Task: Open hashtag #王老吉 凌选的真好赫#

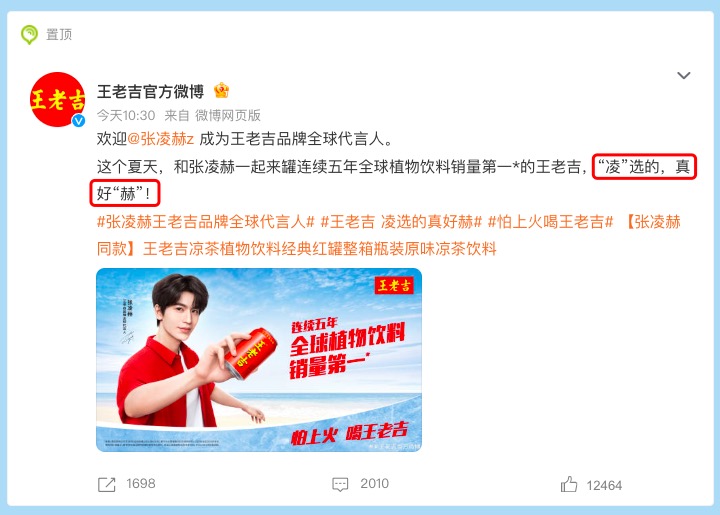Action: pyautogui.click(x=401, y=222)
